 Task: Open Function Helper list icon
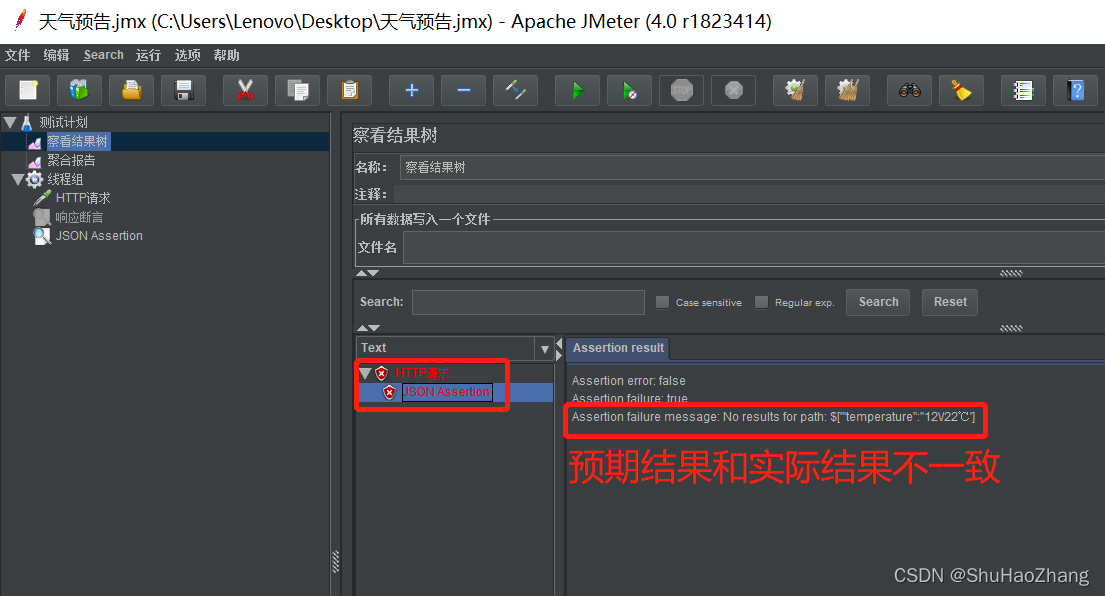1023,90
